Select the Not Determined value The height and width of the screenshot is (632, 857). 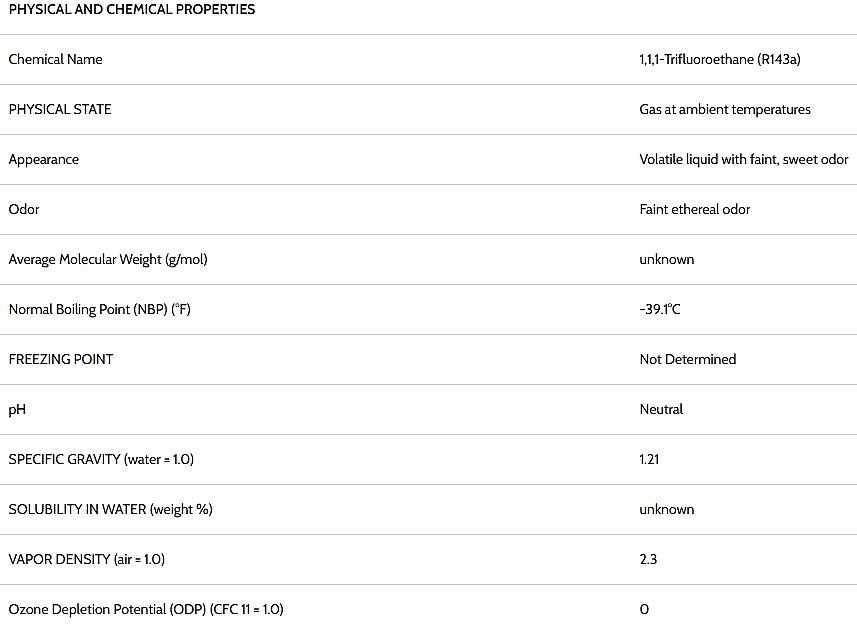(688, 359)
